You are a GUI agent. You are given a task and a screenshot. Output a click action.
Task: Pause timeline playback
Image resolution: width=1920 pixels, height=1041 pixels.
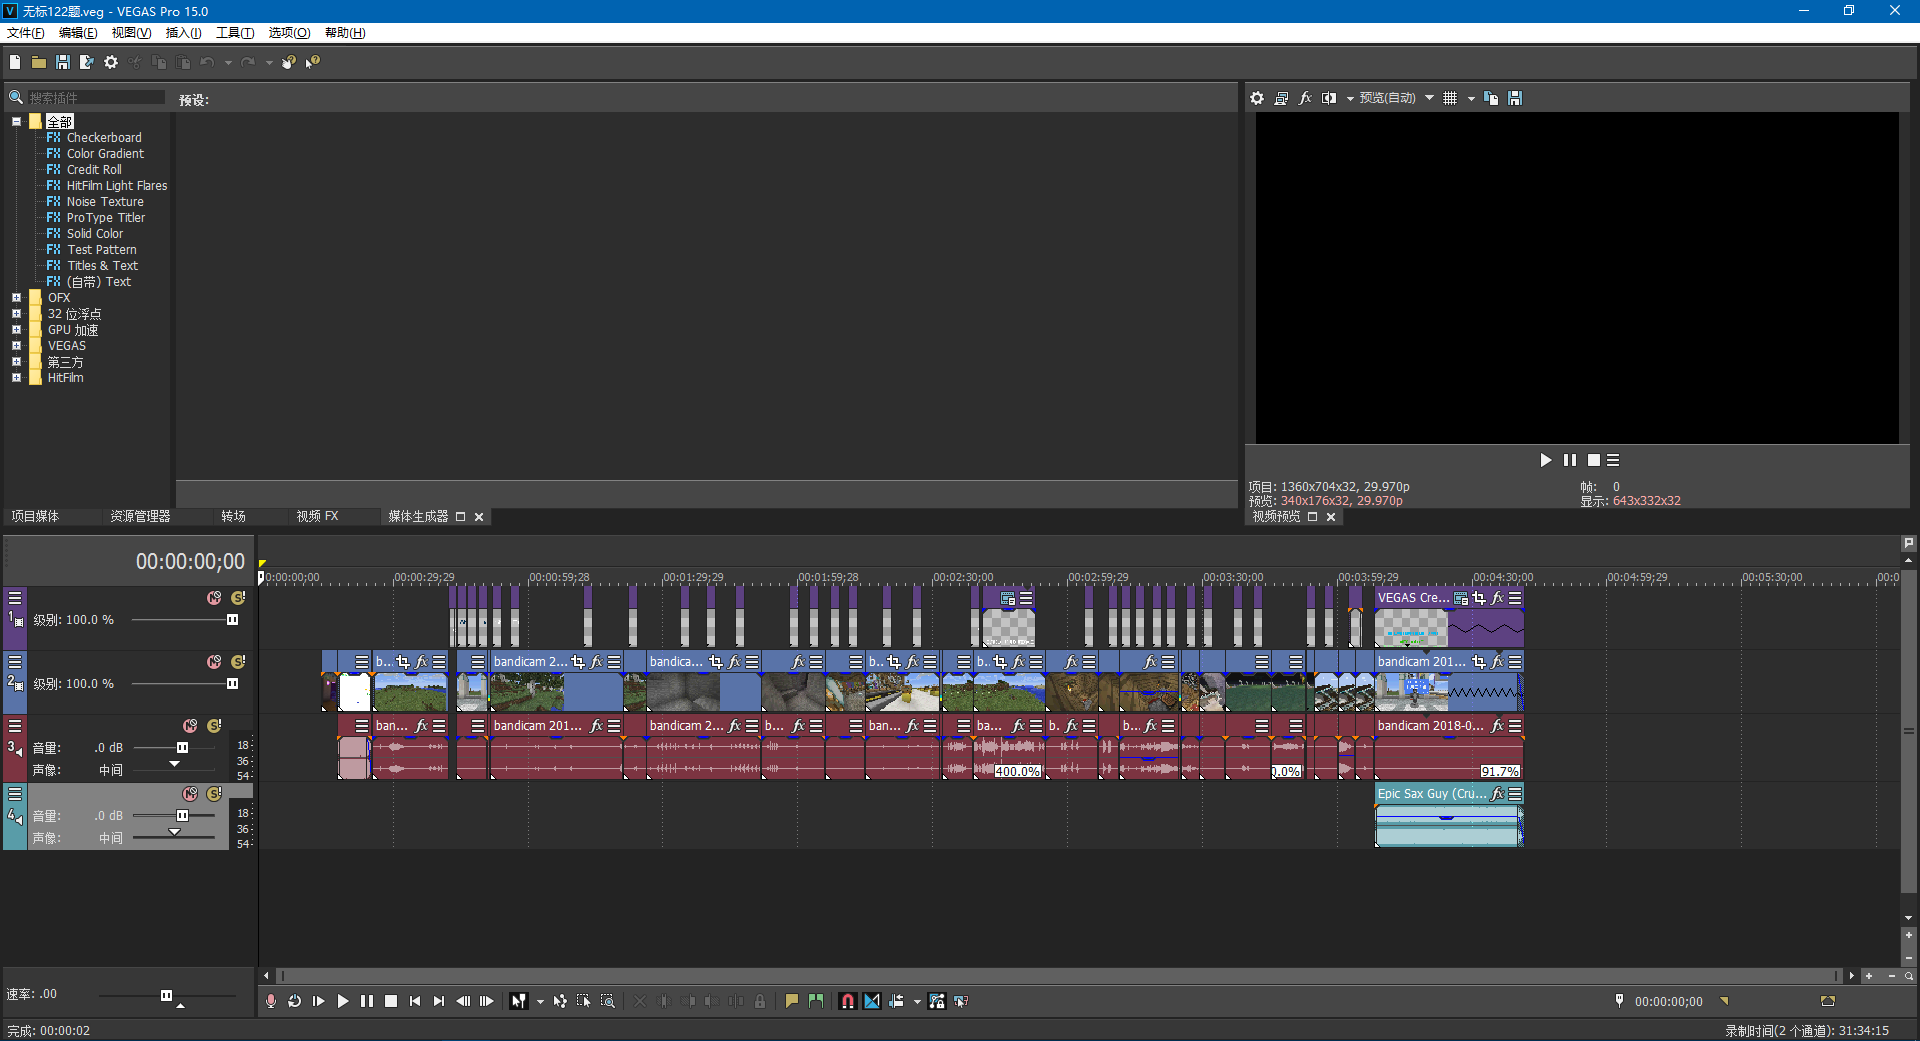[367, 1001]
